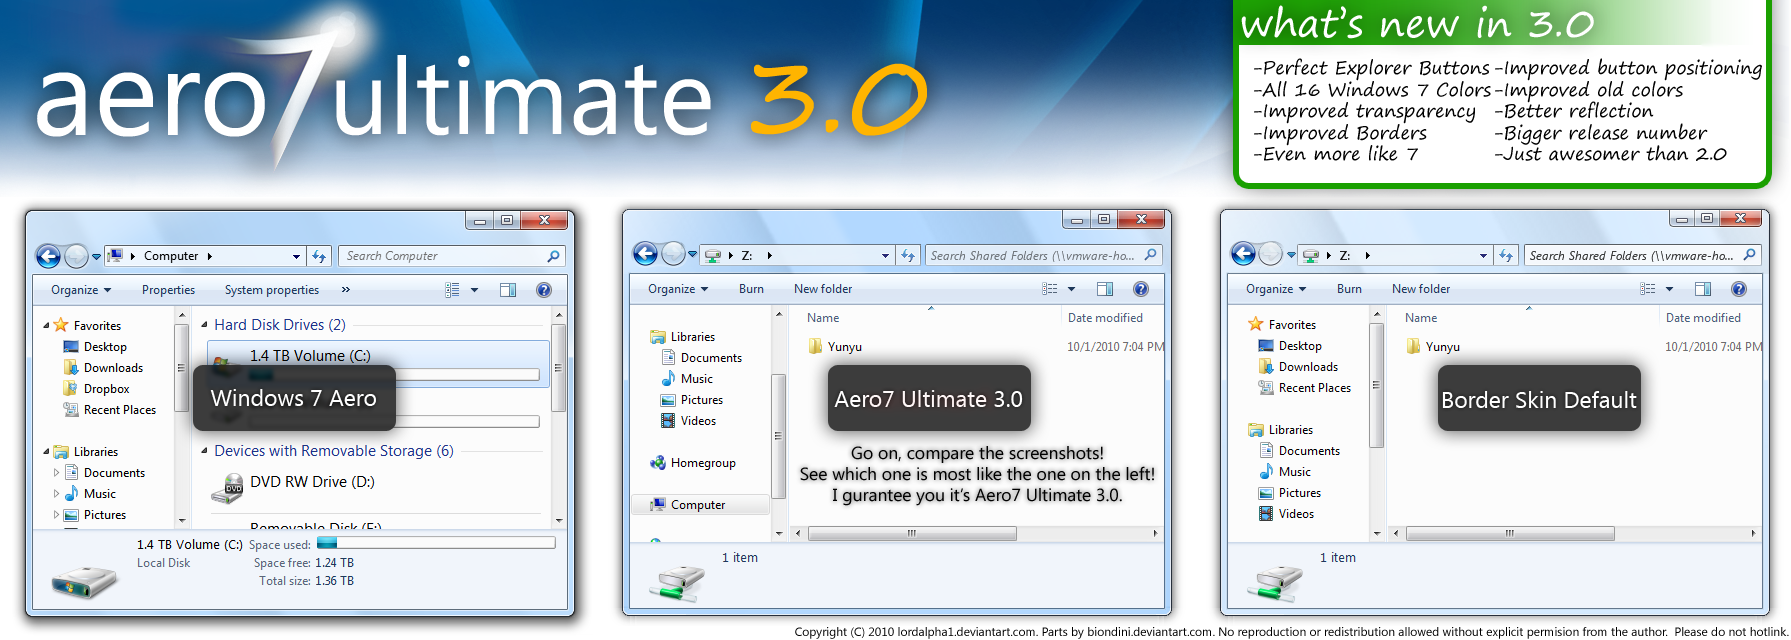The height and width of the screenshot is (640, 1791).
Task: Open Properties in Computer window toolbar
Action: point(168,290)
